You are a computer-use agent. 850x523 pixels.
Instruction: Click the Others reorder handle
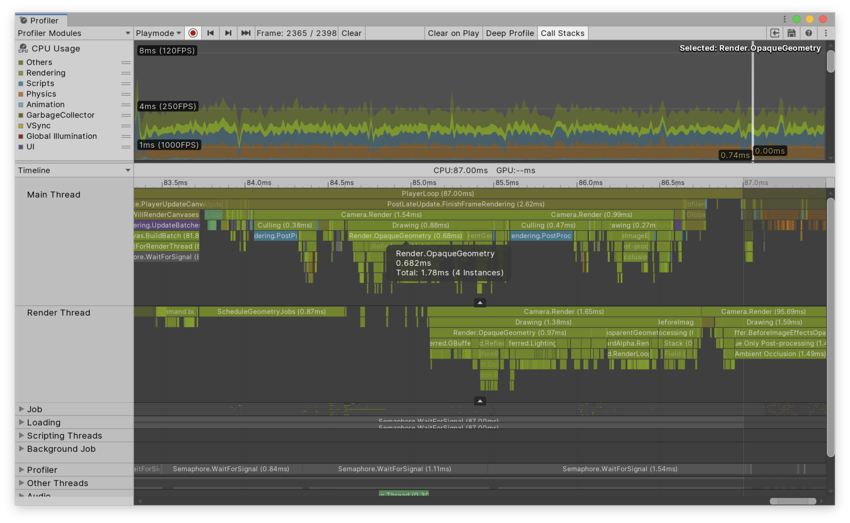point(126,63)
